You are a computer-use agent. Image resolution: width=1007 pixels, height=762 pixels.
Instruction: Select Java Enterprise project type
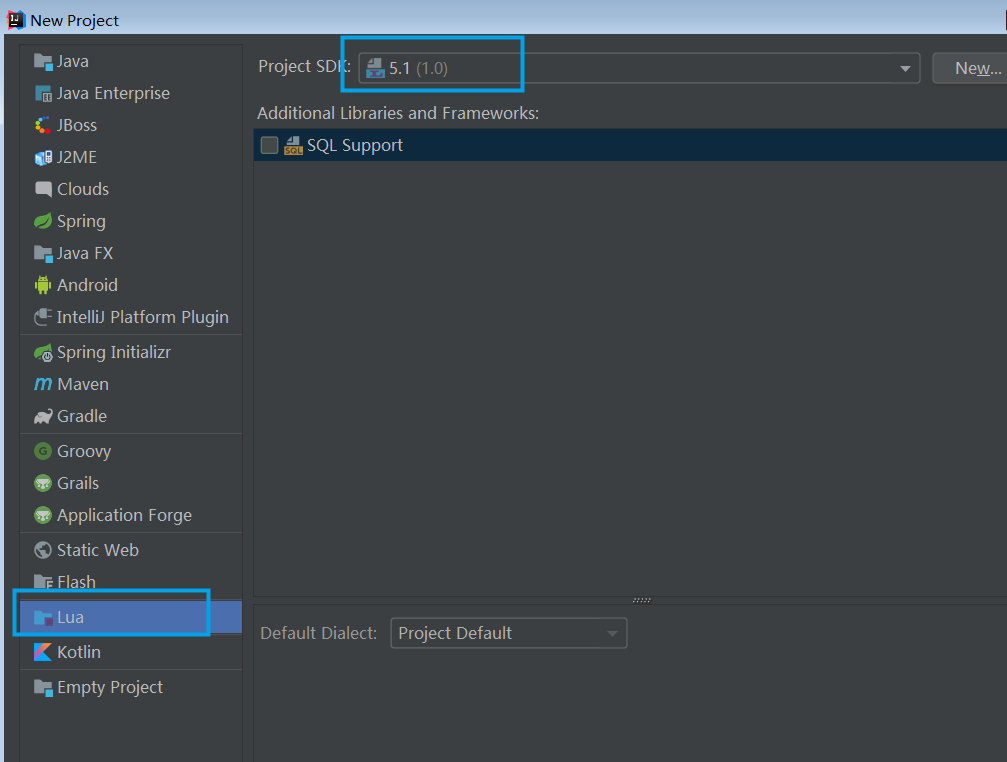pos(131,94)
